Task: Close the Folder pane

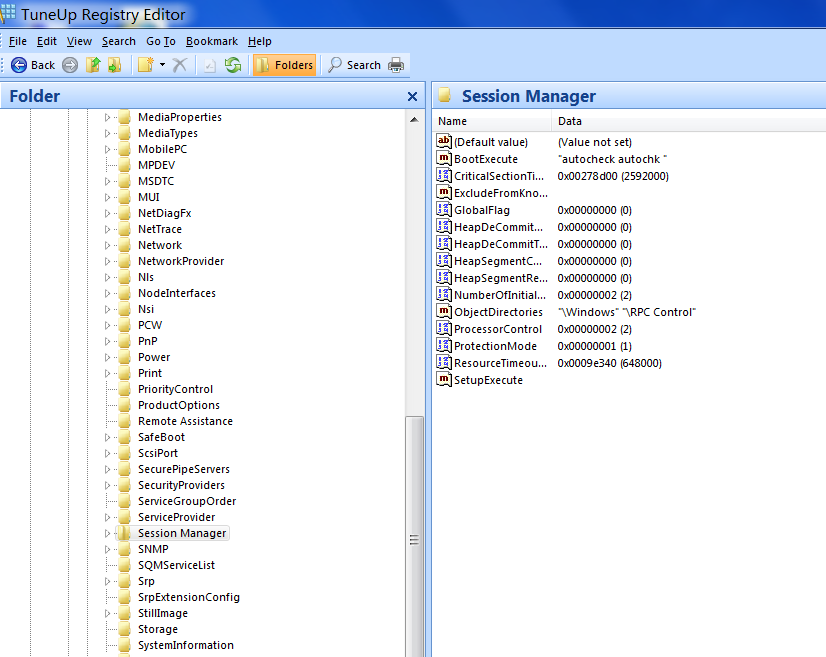Action: coord(412,96)
